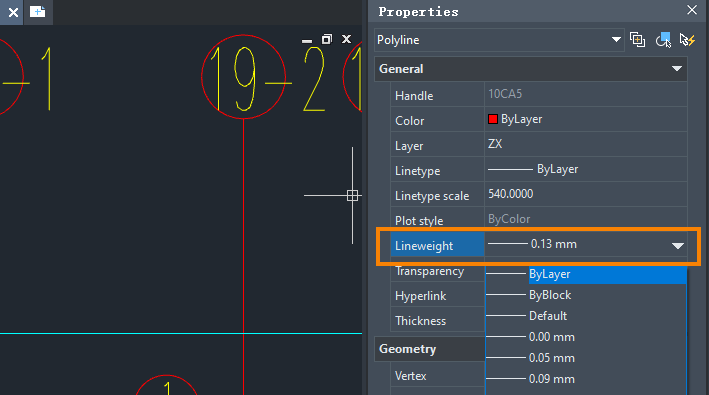Viewport: 709px width, 395px height.
Task: Select ByBlock lineweight option
Action: tap(586, 295)
